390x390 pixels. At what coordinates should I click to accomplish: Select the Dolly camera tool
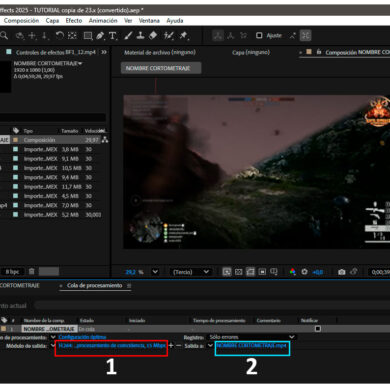tap(45, 36)
